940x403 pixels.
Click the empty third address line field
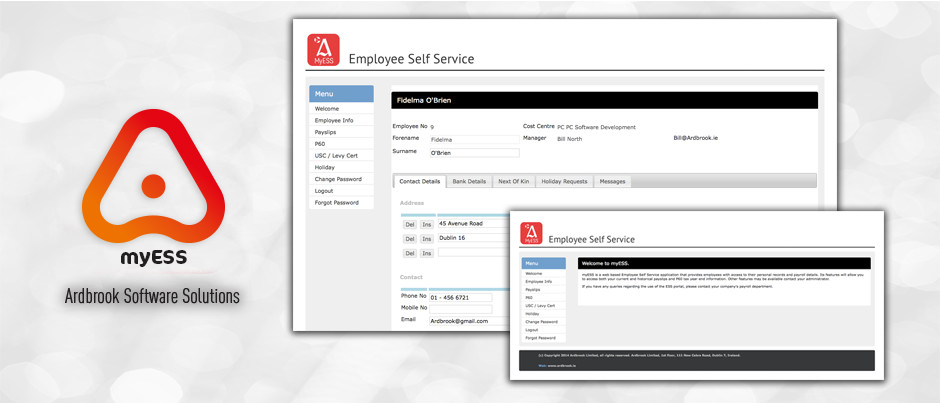pyautogui.click(x=474, y=252)
